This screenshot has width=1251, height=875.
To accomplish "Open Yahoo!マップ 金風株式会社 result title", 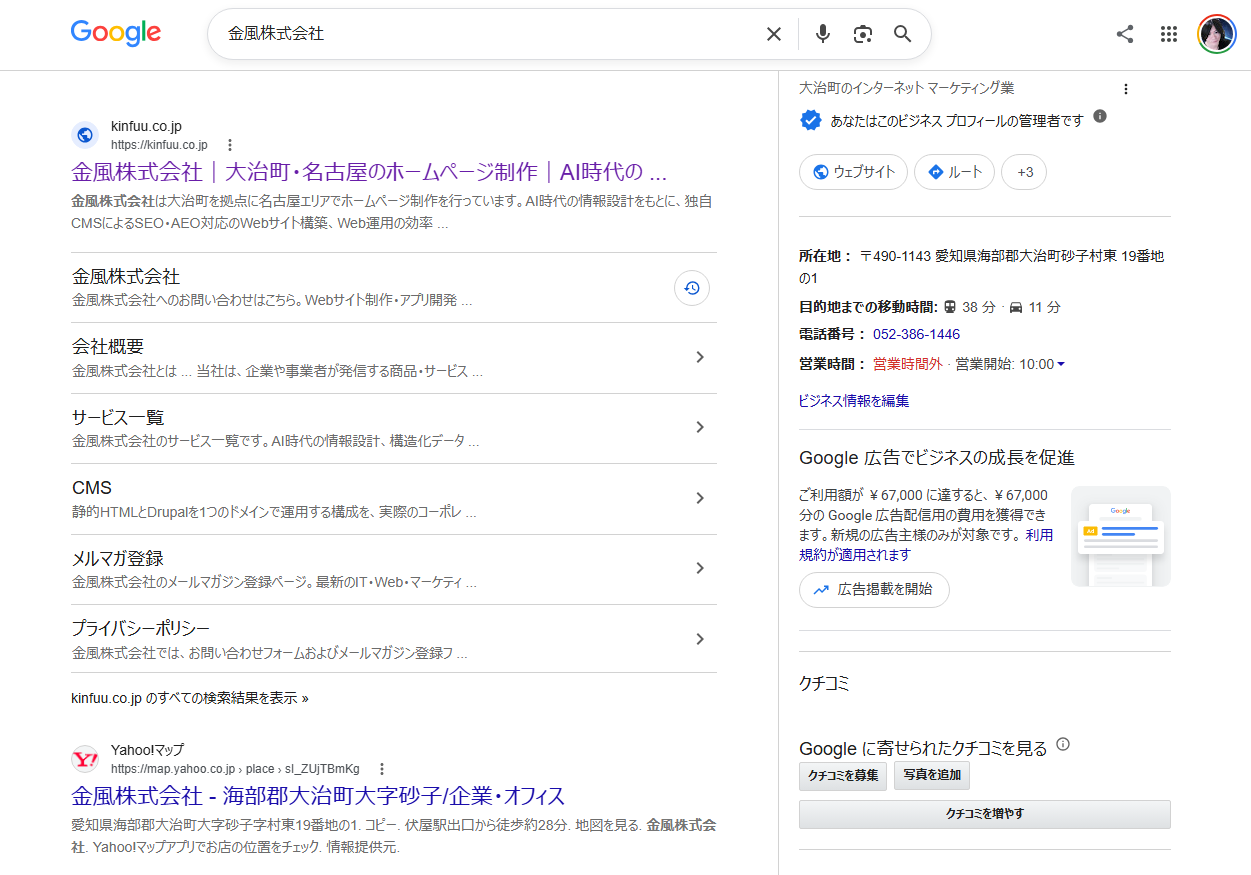I will click(318, 796).
